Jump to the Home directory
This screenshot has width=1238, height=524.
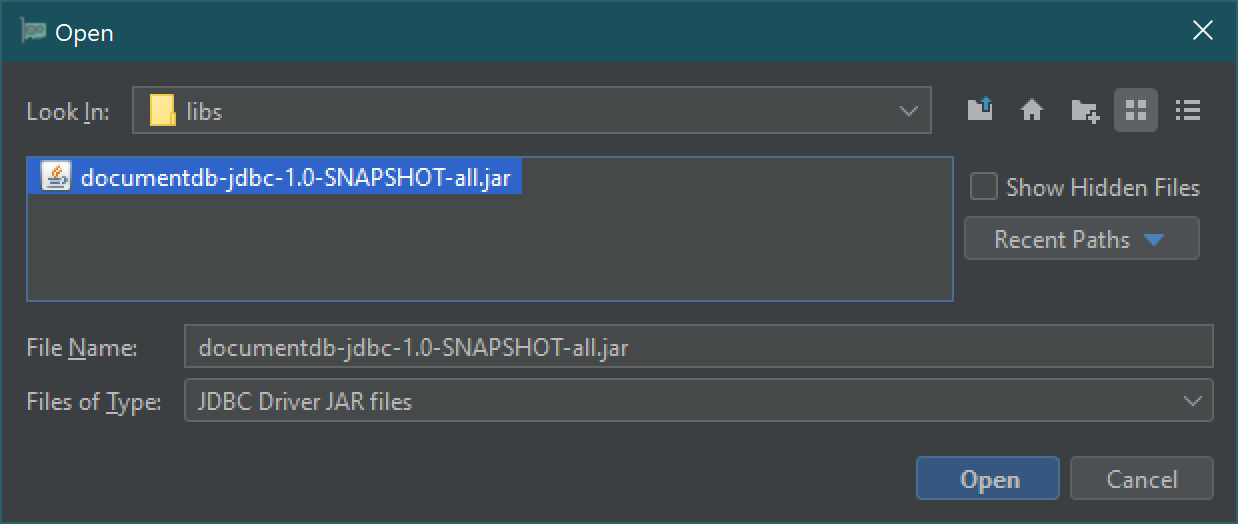coord(1032,110)
